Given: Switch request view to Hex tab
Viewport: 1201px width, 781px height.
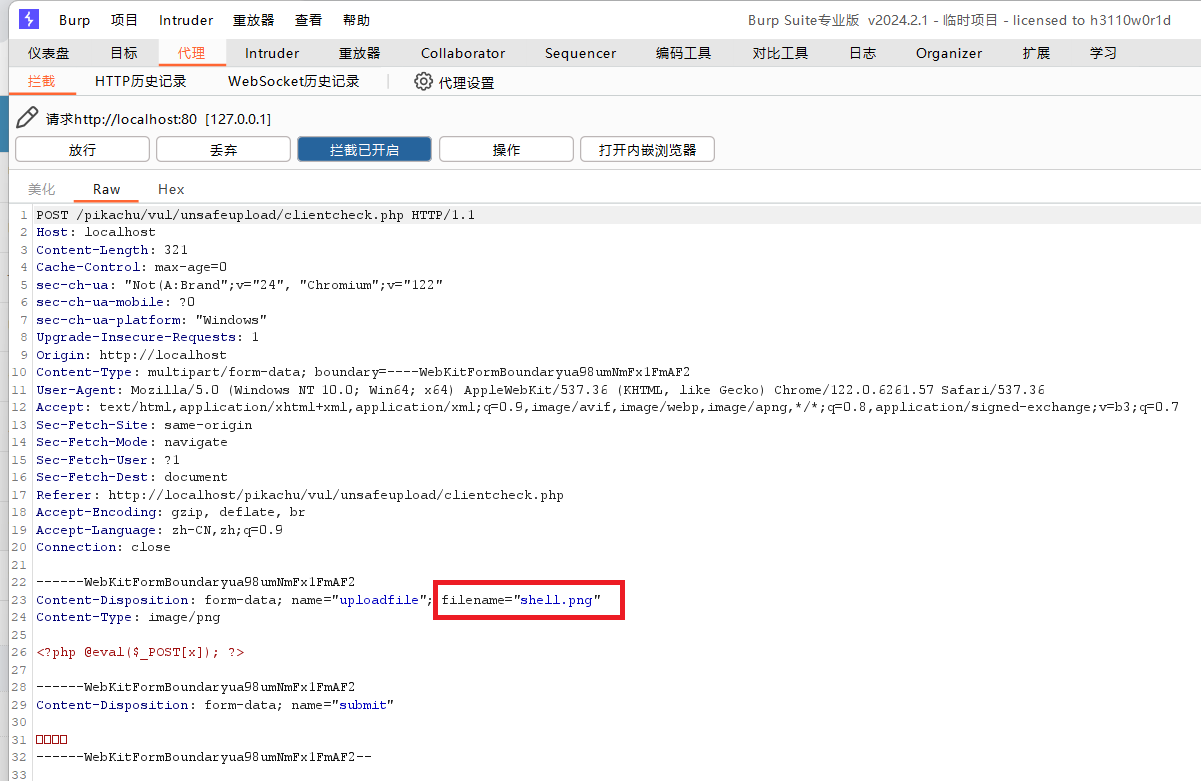Looking at the screenshot, I should (x=171, y=189).
